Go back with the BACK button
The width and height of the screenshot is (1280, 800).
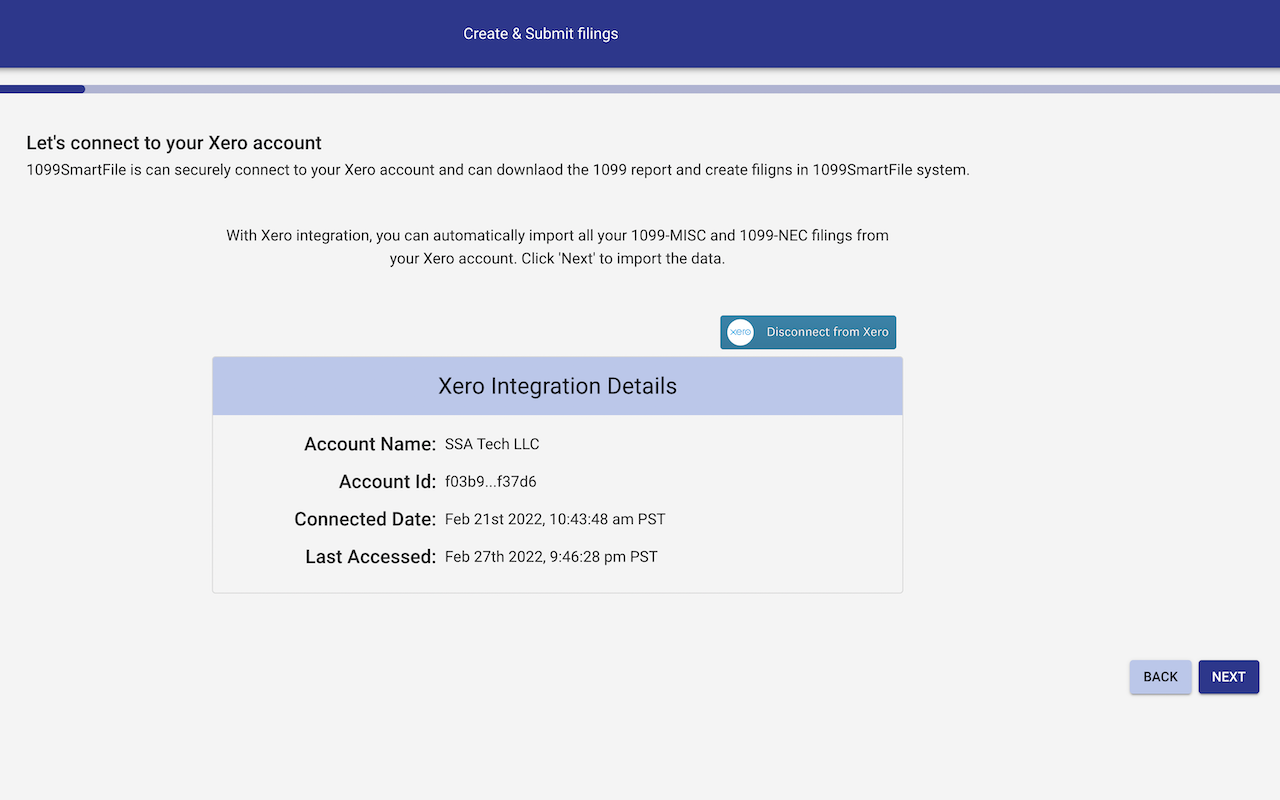pos(1160,677)
